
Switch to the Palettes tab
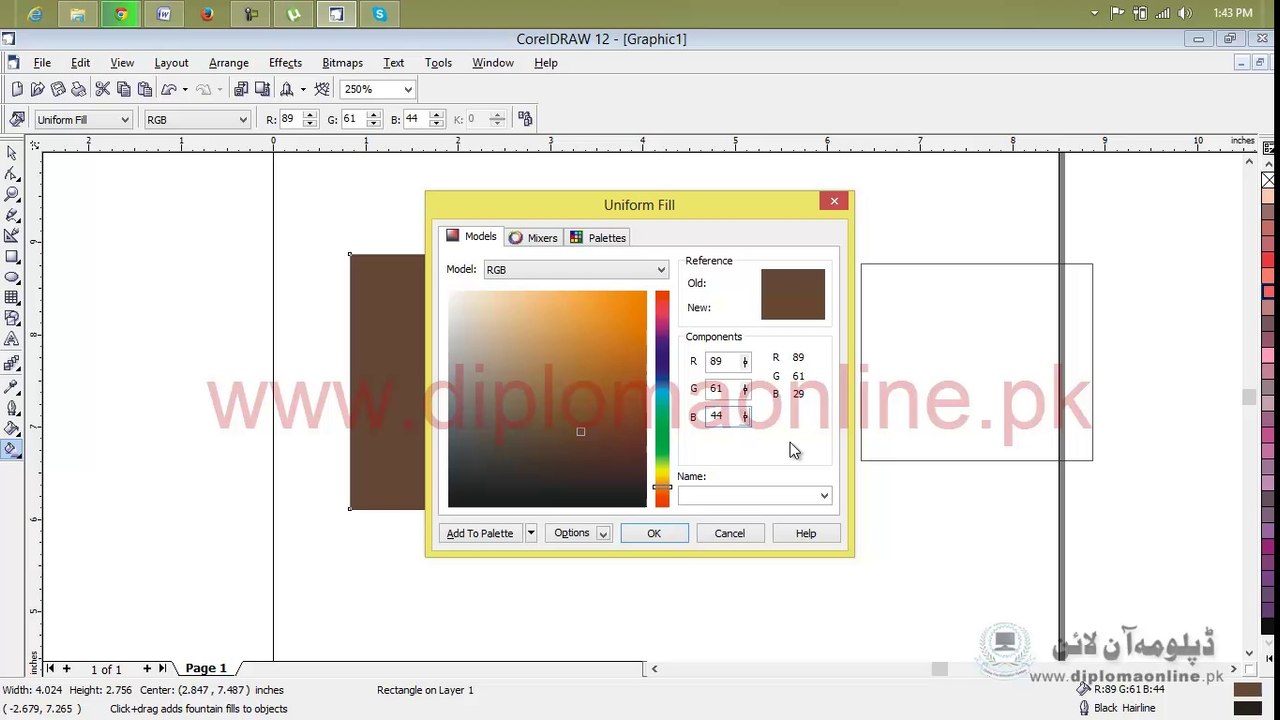pyautogui.click(x=598, y=238)
